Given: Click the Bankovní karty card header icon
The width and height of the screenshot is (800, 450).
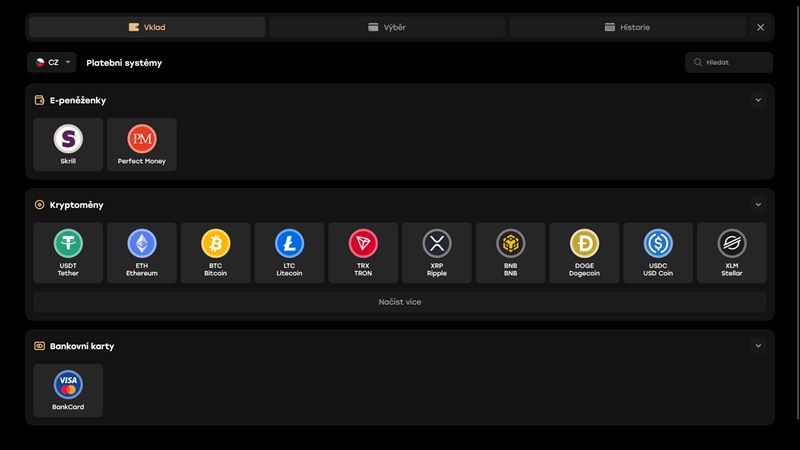Looking at the screenshot, I should click(39, 346).
